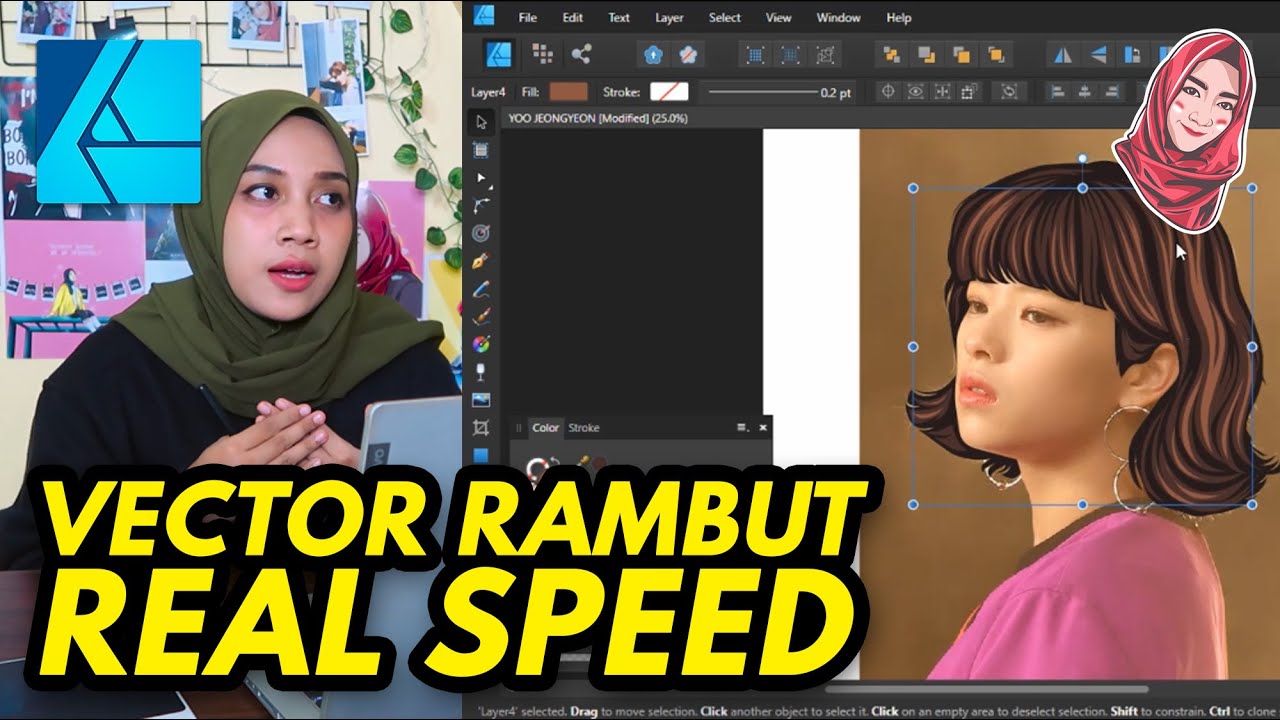The width and height of the screenshot is (1280, 720).
Task: Switch to the Export persona
Action: [x=581, y=54]
